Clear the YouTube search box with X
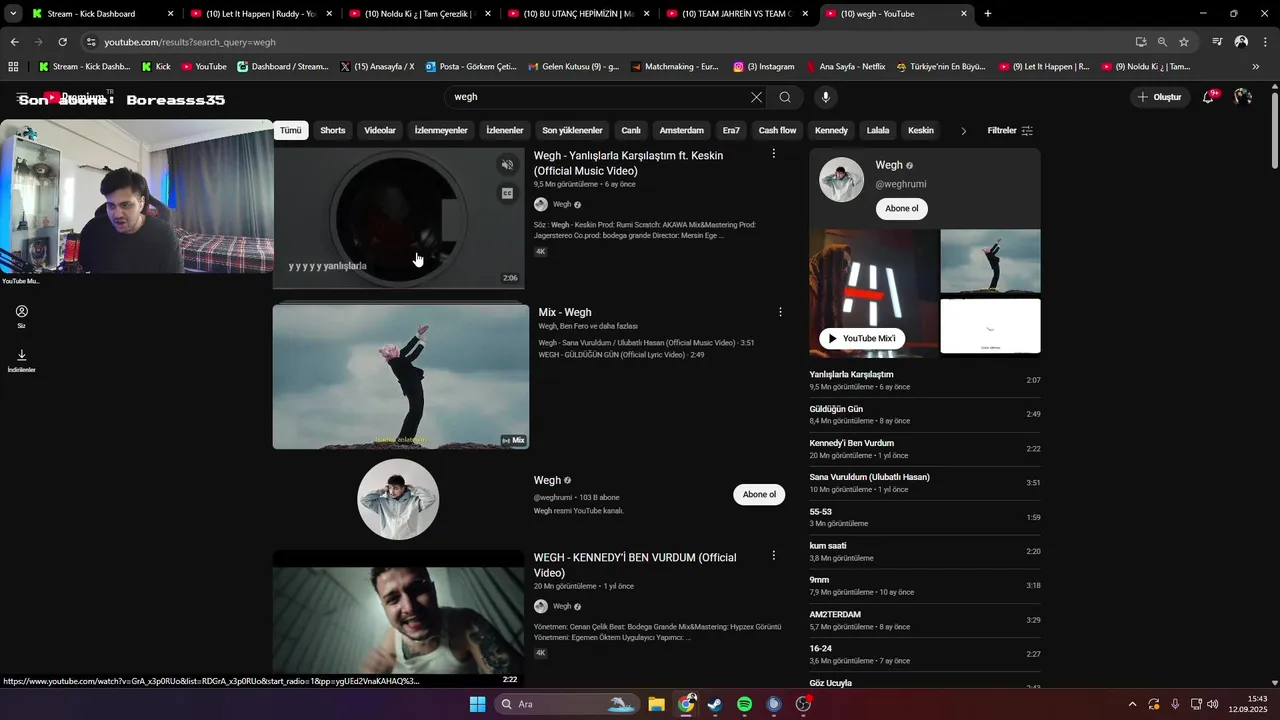This screenshot has width=1280, height=720. pos(756,97)
